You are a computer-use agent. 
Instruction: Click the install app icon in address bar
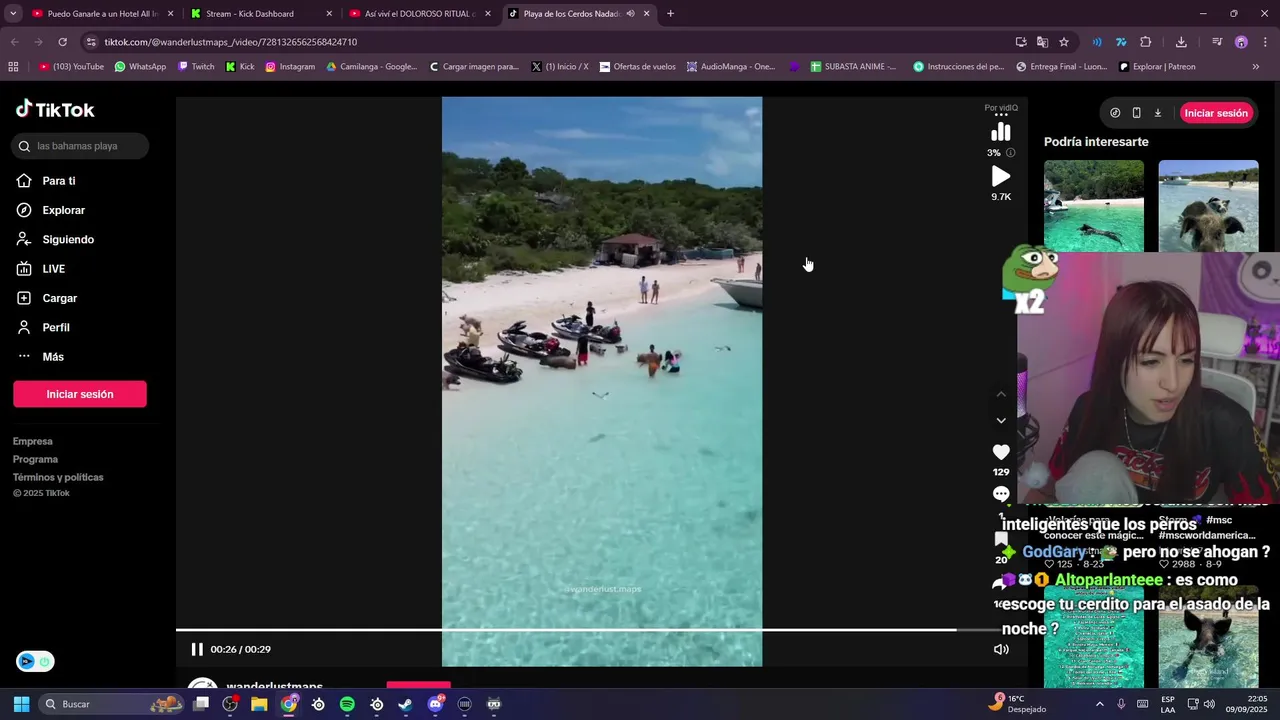coord(1020,42)
